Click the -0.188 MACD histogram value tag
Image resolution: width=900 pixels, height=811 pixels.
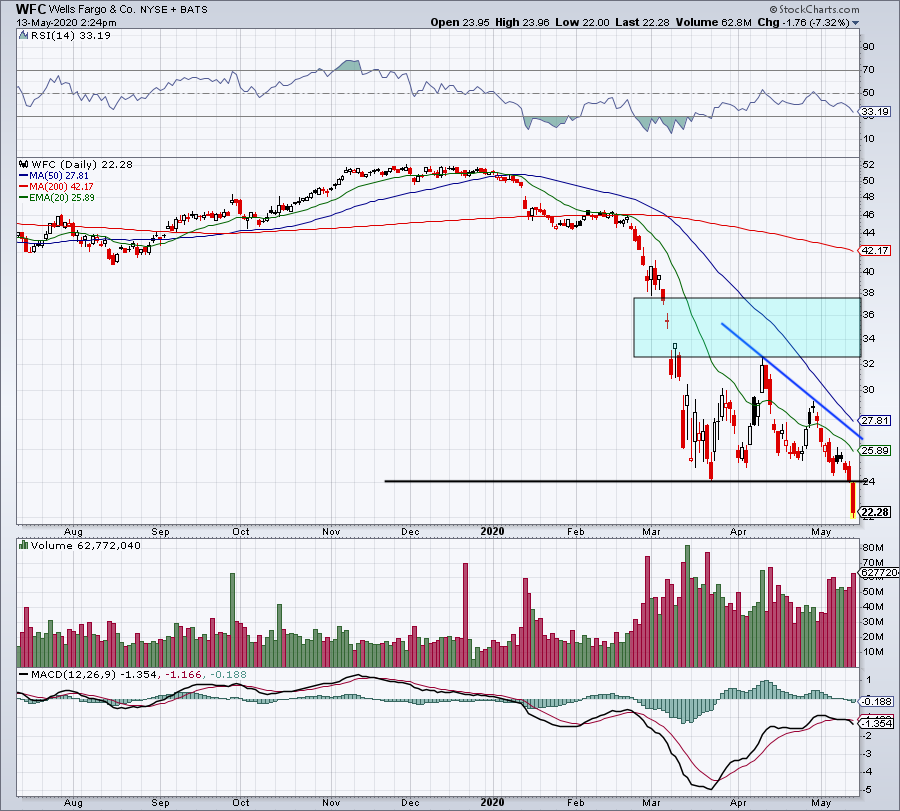pos(876,701)
